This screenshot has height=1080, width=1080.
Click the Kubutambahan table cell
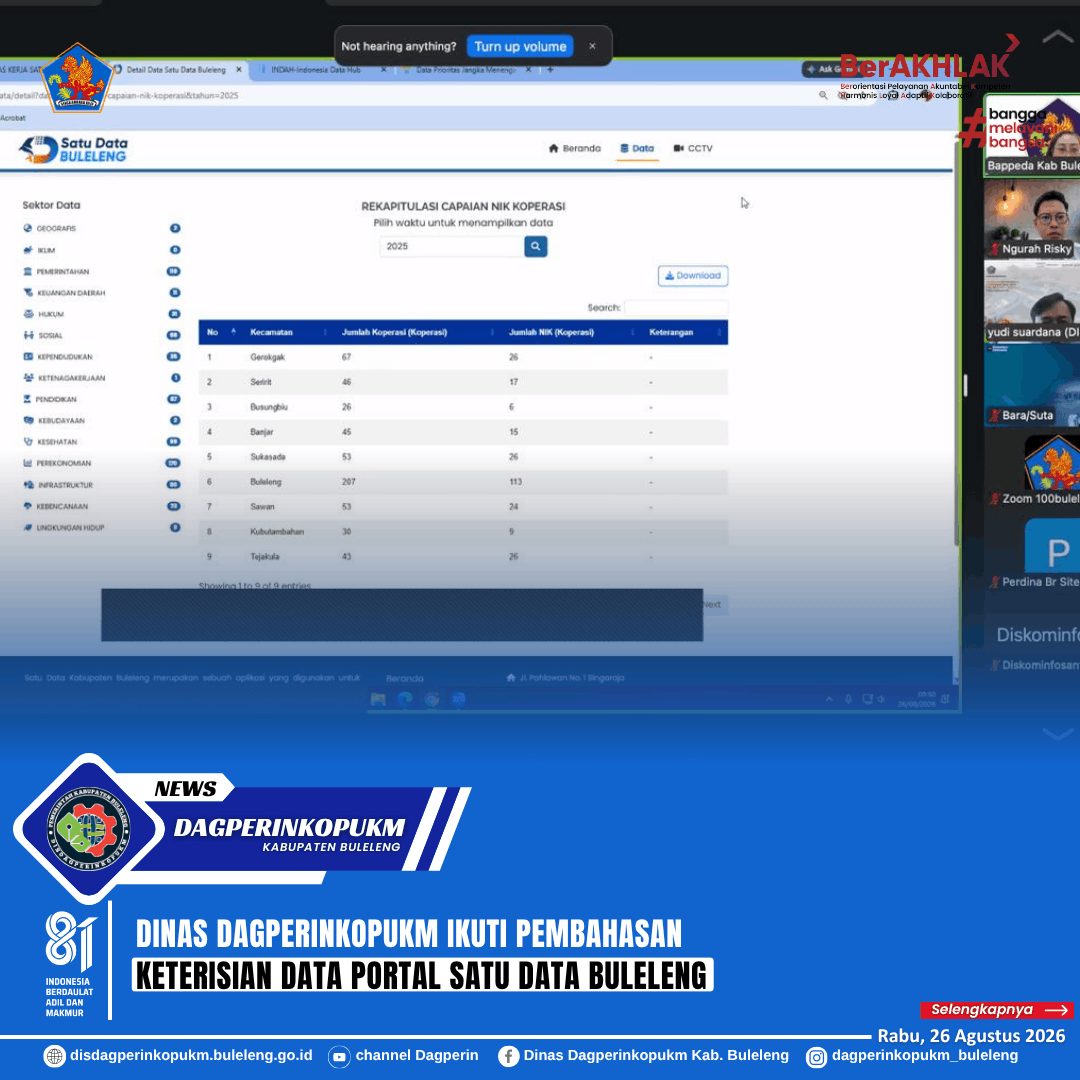click(x=276, y=532)
